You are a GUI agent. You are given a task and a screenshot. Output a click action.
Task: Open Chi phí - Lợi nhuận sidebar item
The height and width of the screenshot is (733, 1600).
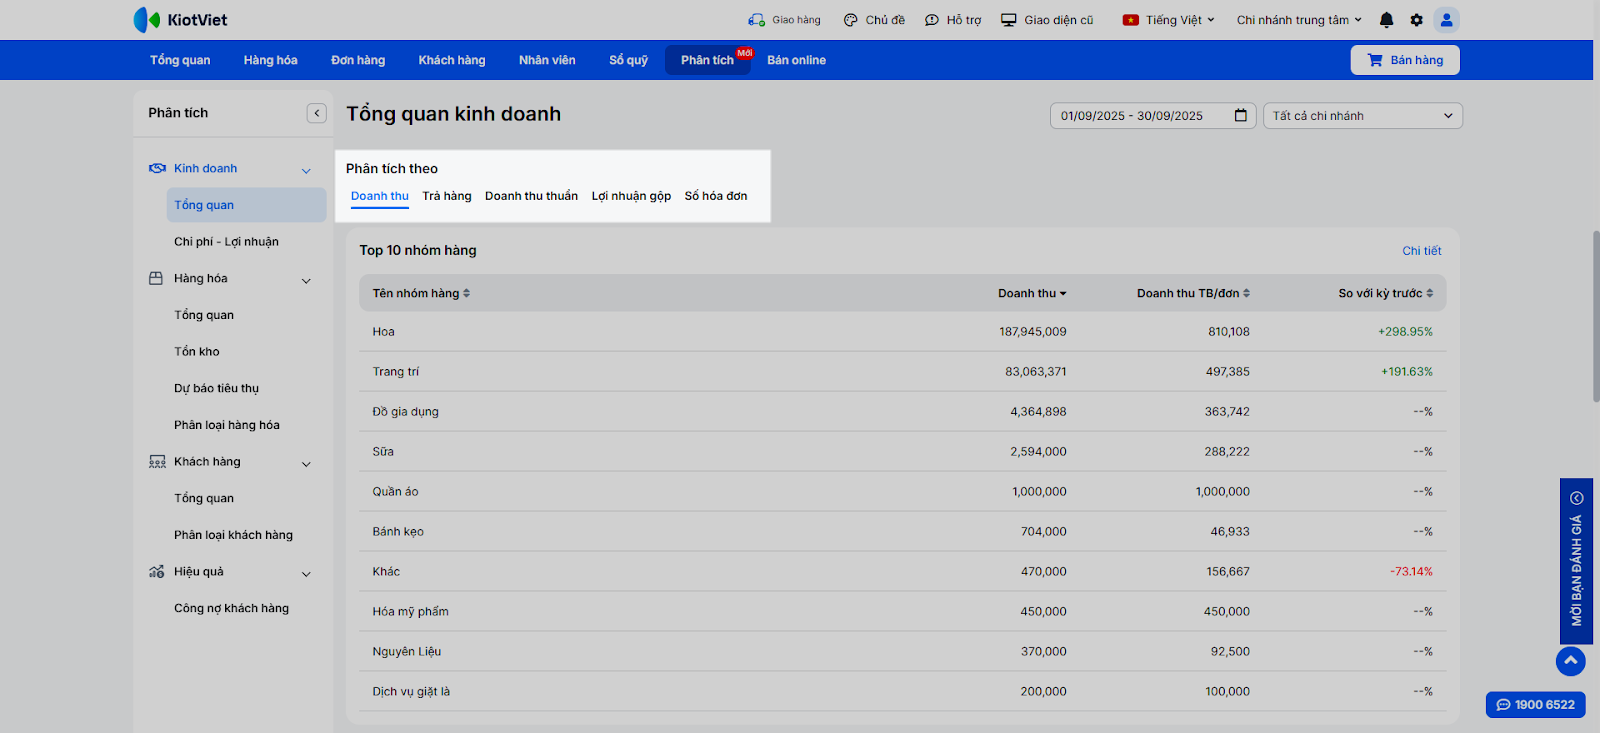point(227,242)
